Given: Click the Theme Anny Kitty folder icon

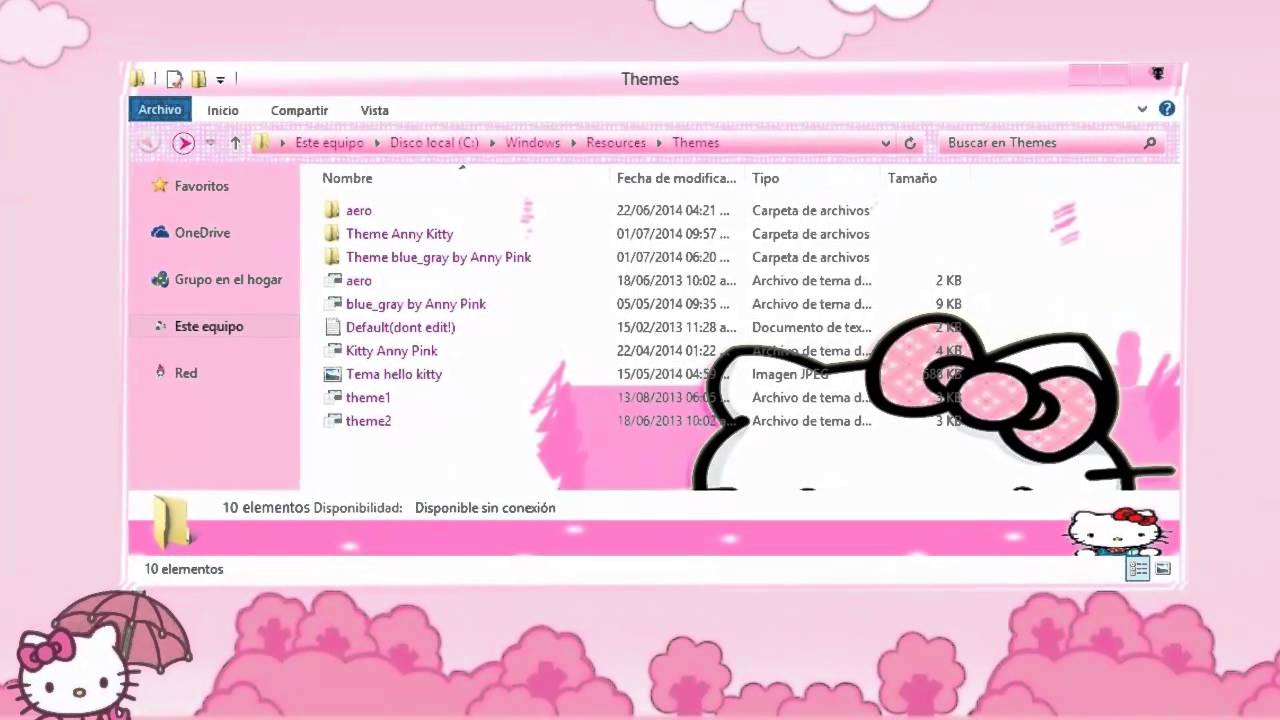Looking at the screenshot, I should point(332,233).
